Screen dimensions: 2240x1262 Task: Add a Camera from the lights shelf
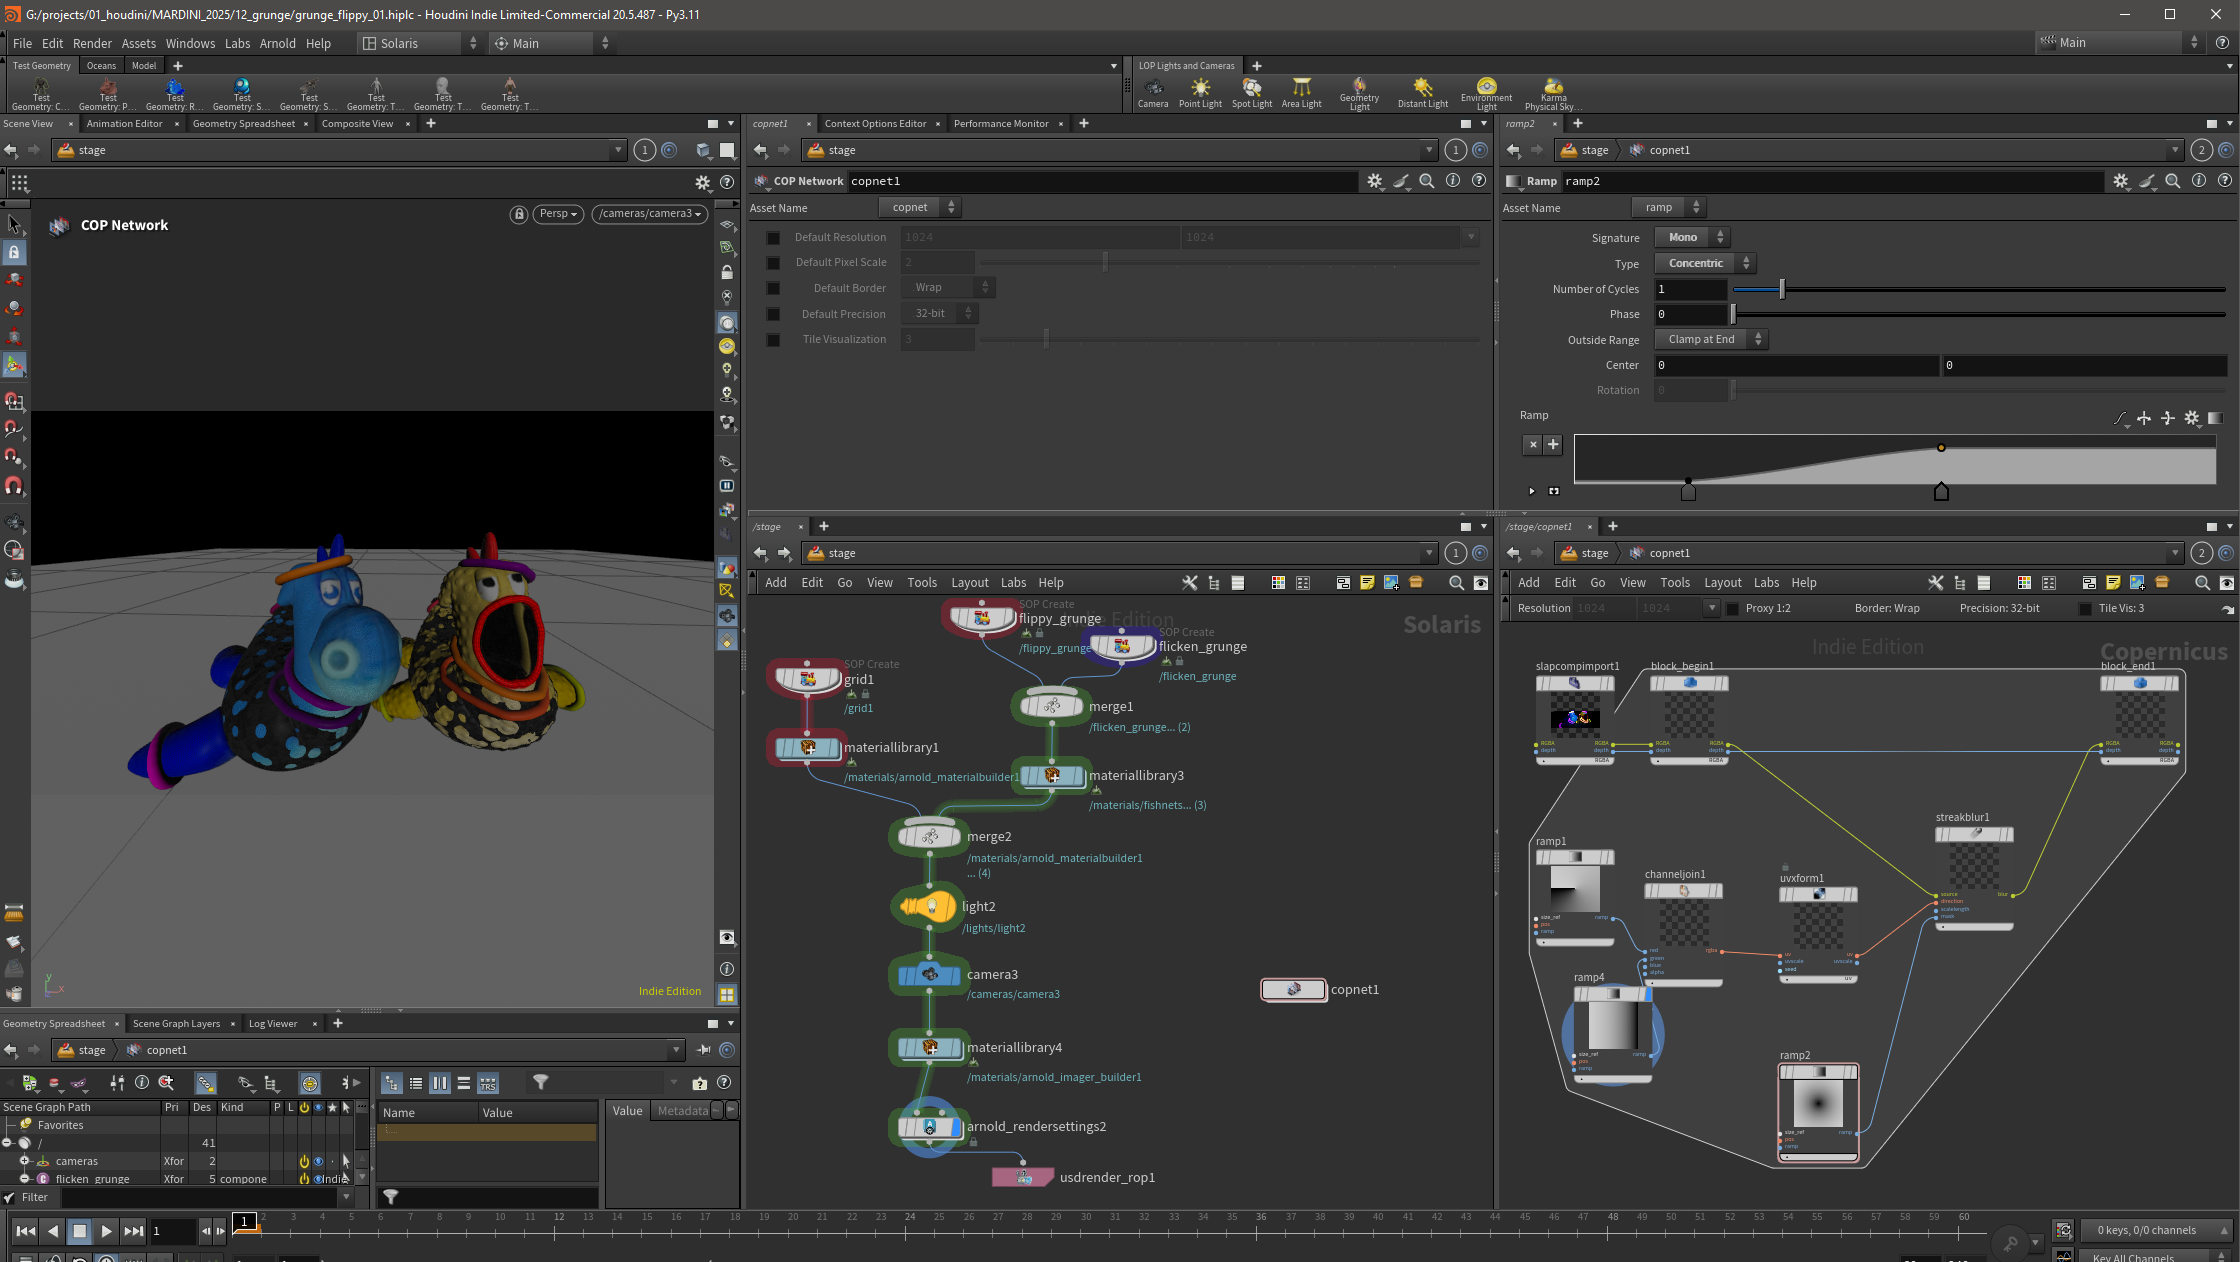[x=1153, y=93]
